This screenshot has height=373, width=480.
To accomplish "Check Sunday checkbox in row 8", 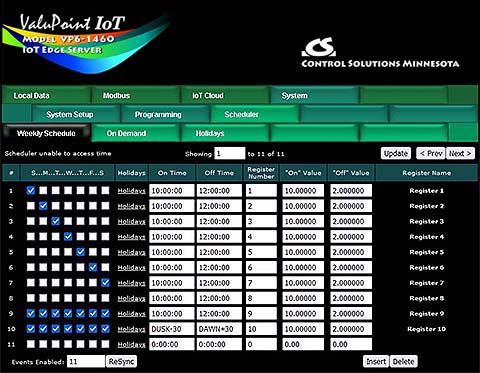I will [x=31, y=298].
